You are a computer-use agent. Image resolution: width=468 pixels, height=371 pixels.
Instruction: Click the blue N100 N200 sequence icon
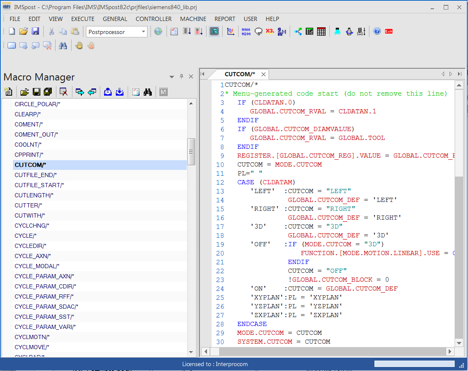(246, 31)
